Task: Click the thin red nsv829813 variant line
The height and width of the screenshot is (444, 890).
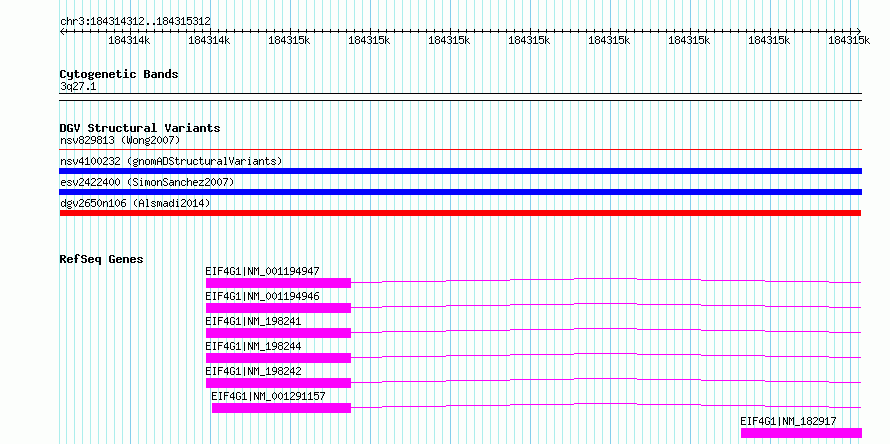Action: (461, 150)
